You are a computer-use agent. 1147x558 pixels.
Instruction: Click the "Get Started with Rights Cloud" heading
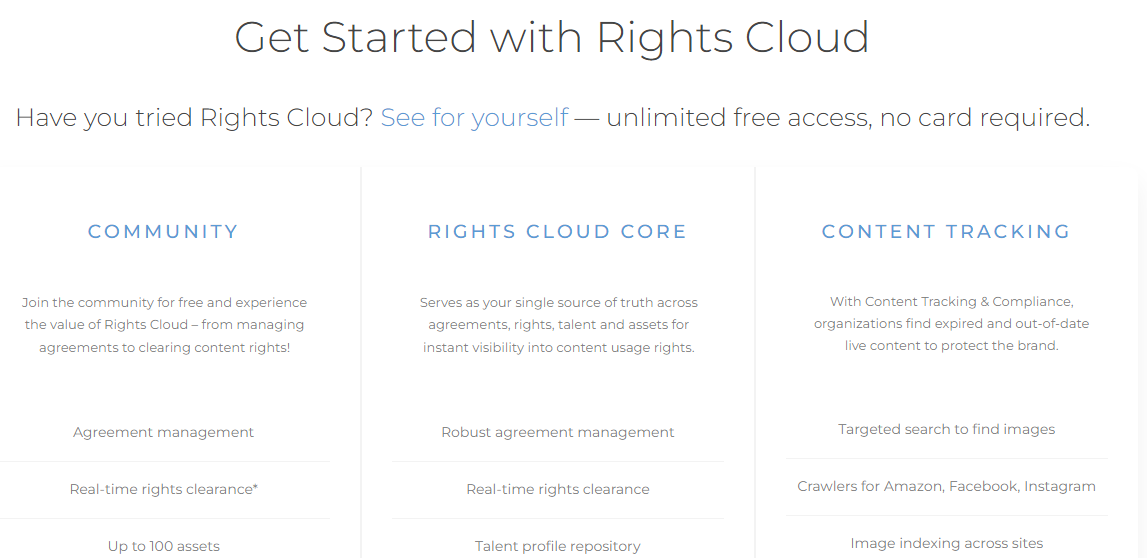(551, 38)
